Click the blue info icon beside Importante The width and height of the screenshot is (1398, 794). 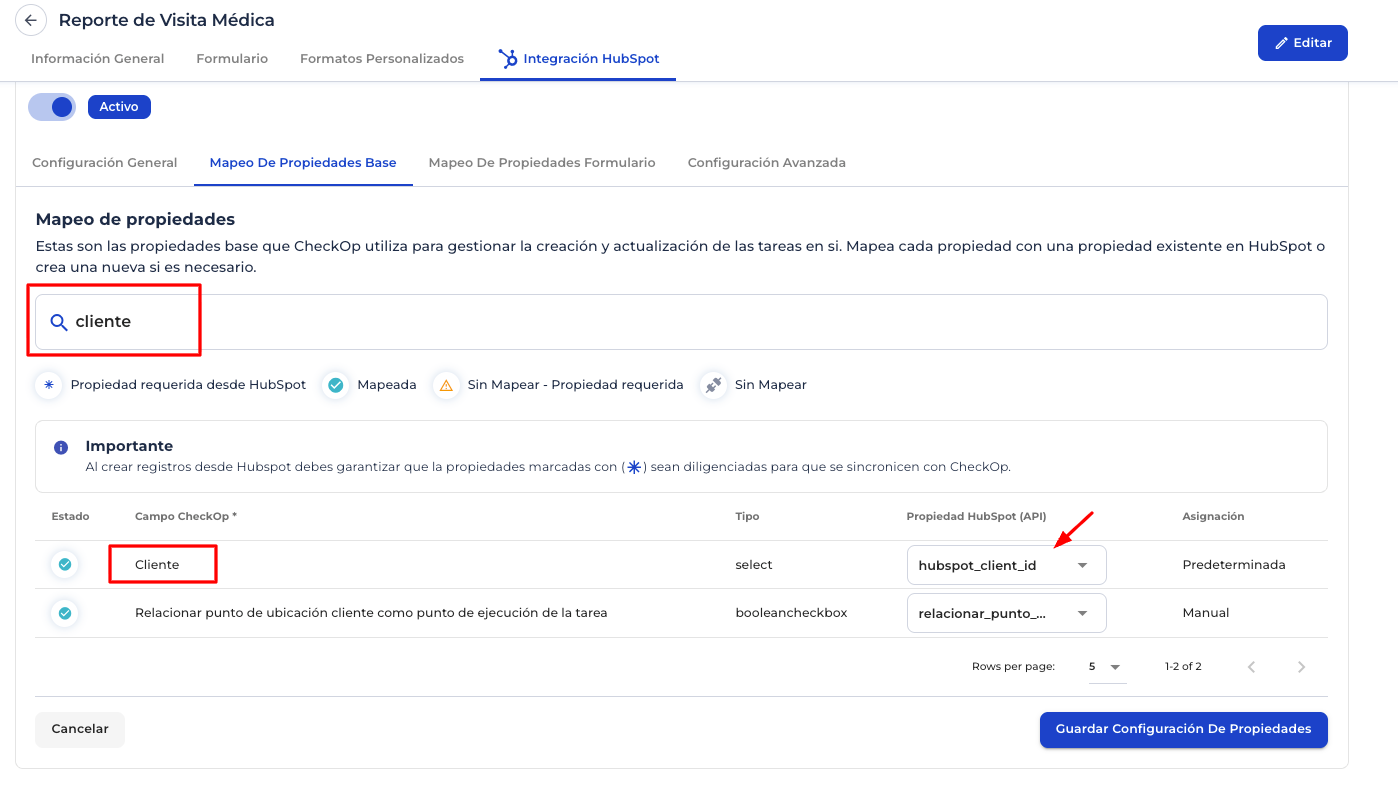click(61, 447)
